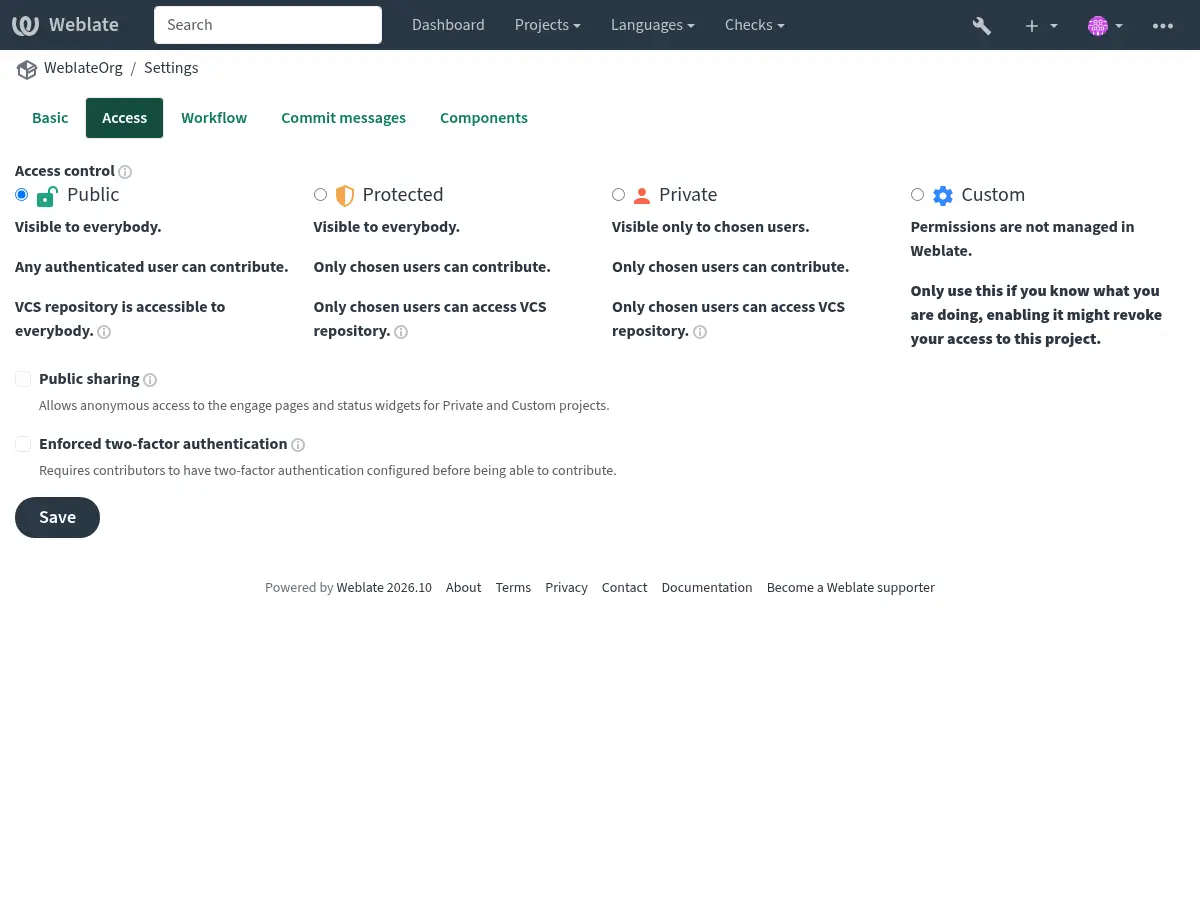Switch to the Access tab
Image resolution: width=1200 pixels, height=918 pixels.
(x=125, y=118)
